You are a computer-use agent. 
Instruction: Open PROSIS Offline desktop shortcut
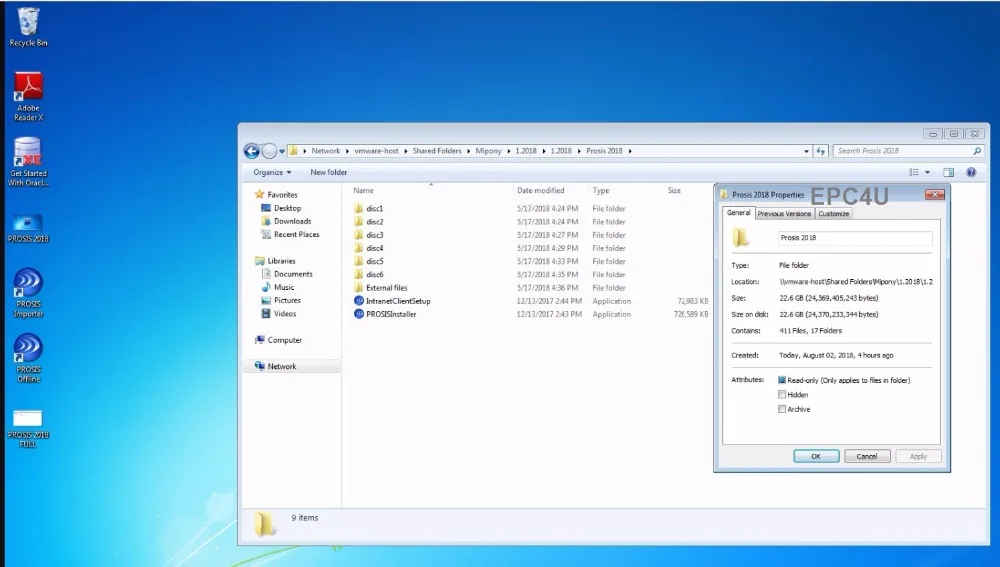[x=28, y=349]
